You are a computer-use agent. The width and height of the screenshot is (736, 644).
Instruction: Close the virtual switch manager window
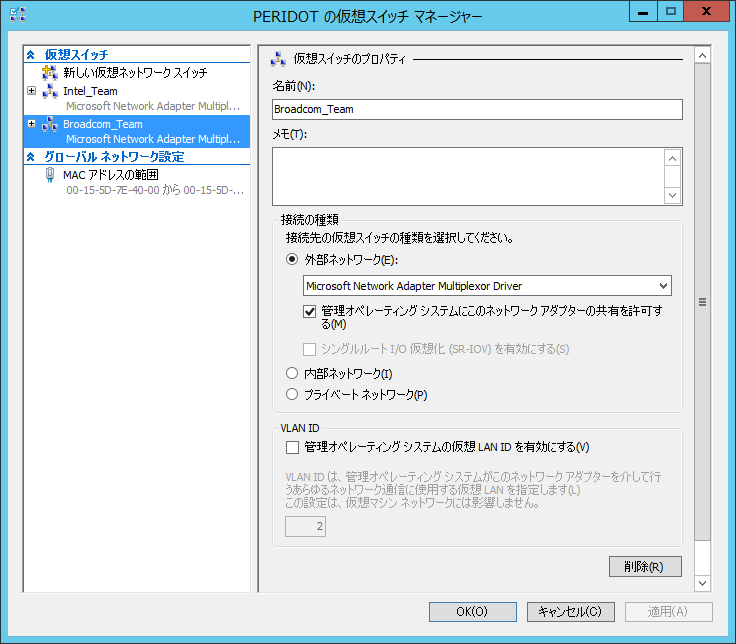coord(706,11)
